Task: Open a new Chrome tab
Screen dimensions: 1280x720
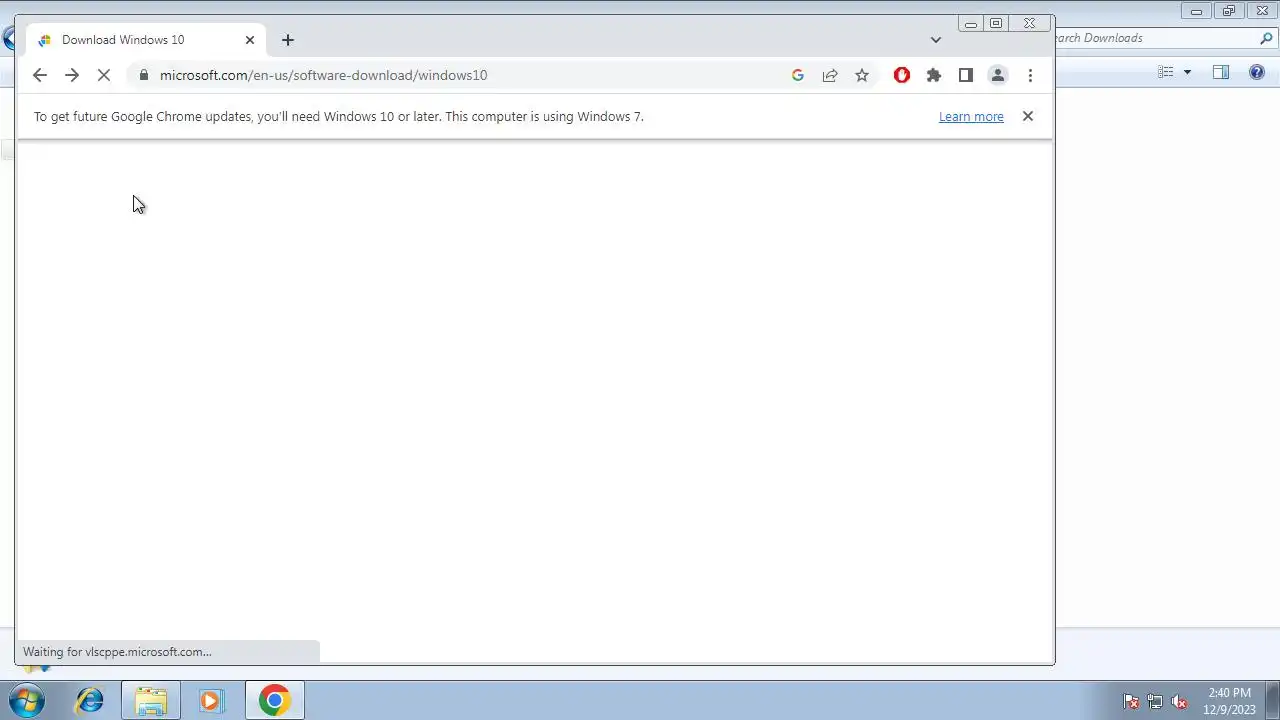Action: pos(288,40)
